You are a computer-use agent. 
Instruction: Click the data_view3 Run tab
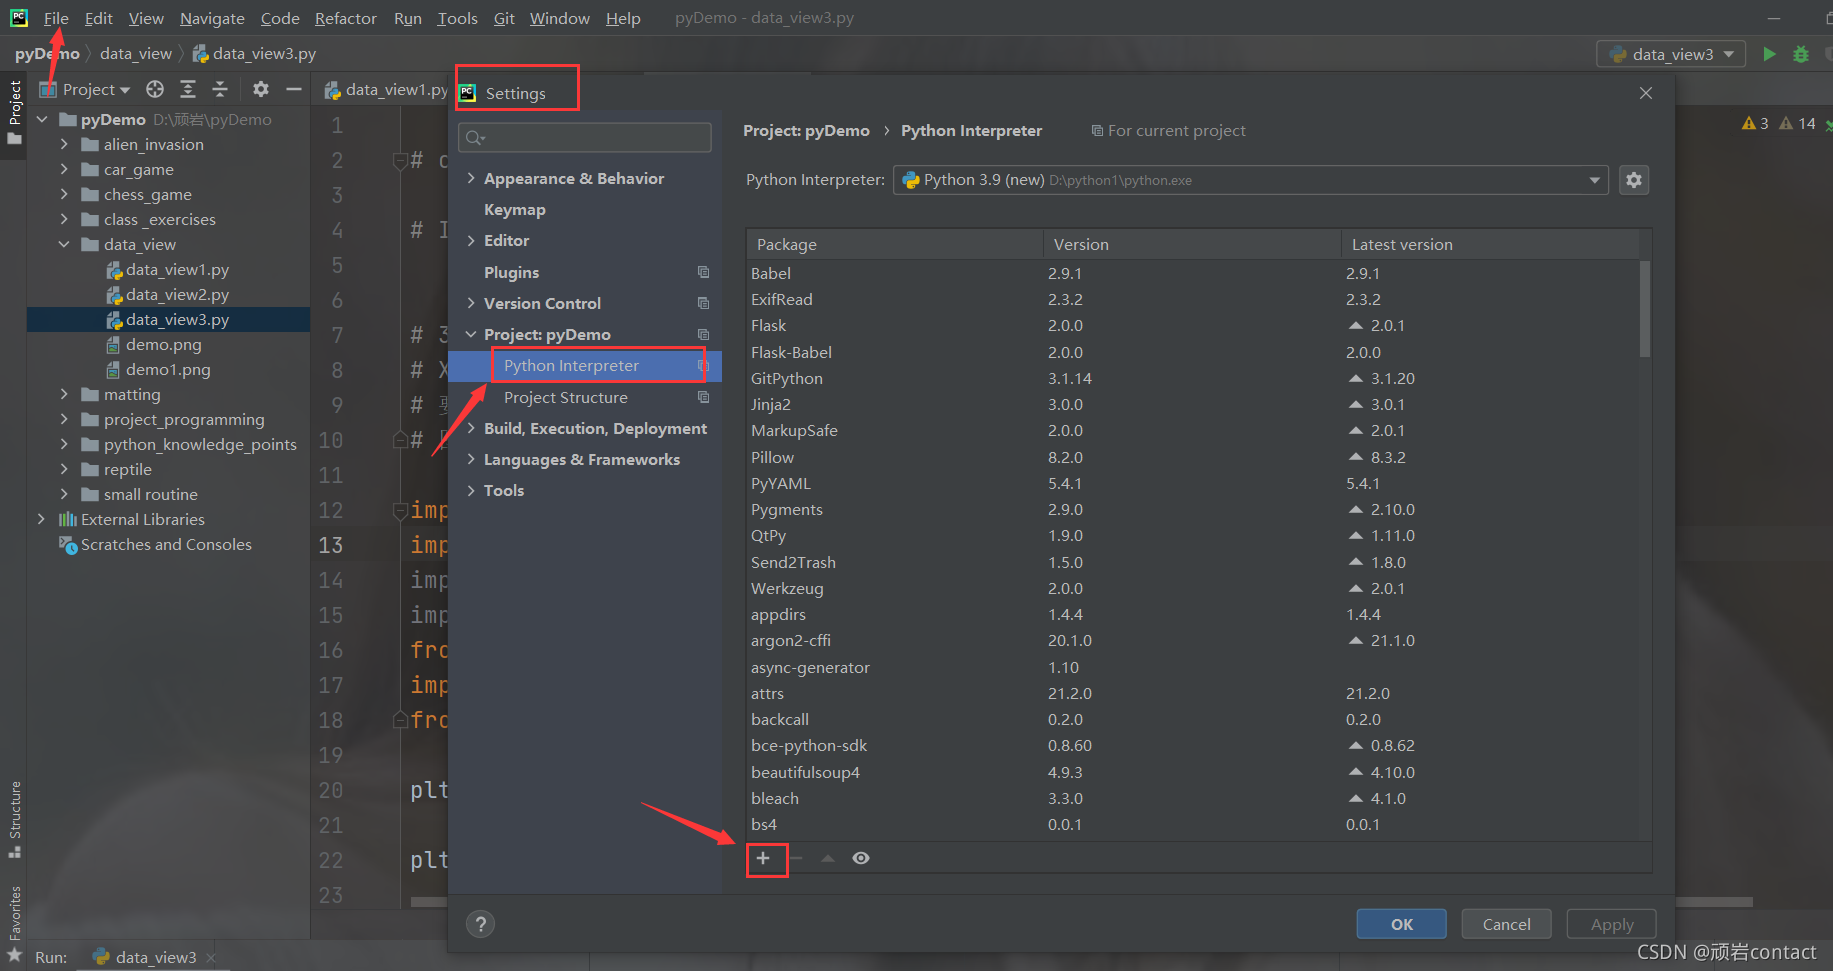tap(154, 957)
